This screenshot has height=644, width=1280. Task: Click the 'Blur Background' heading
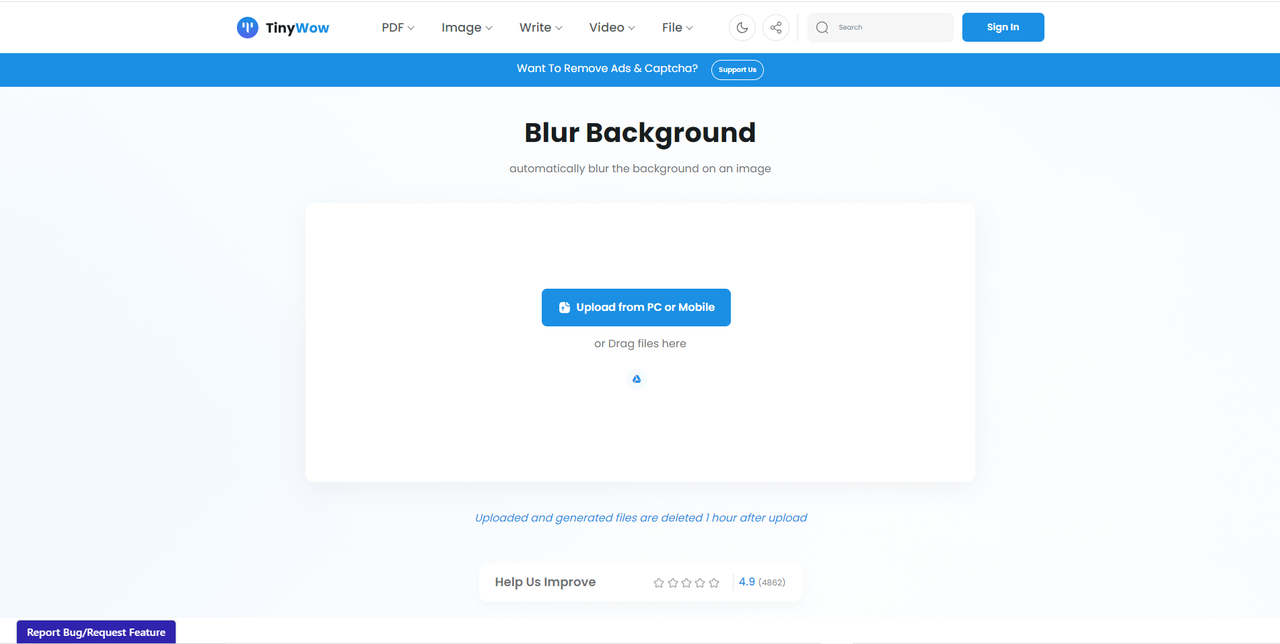(x=640, y=133)
